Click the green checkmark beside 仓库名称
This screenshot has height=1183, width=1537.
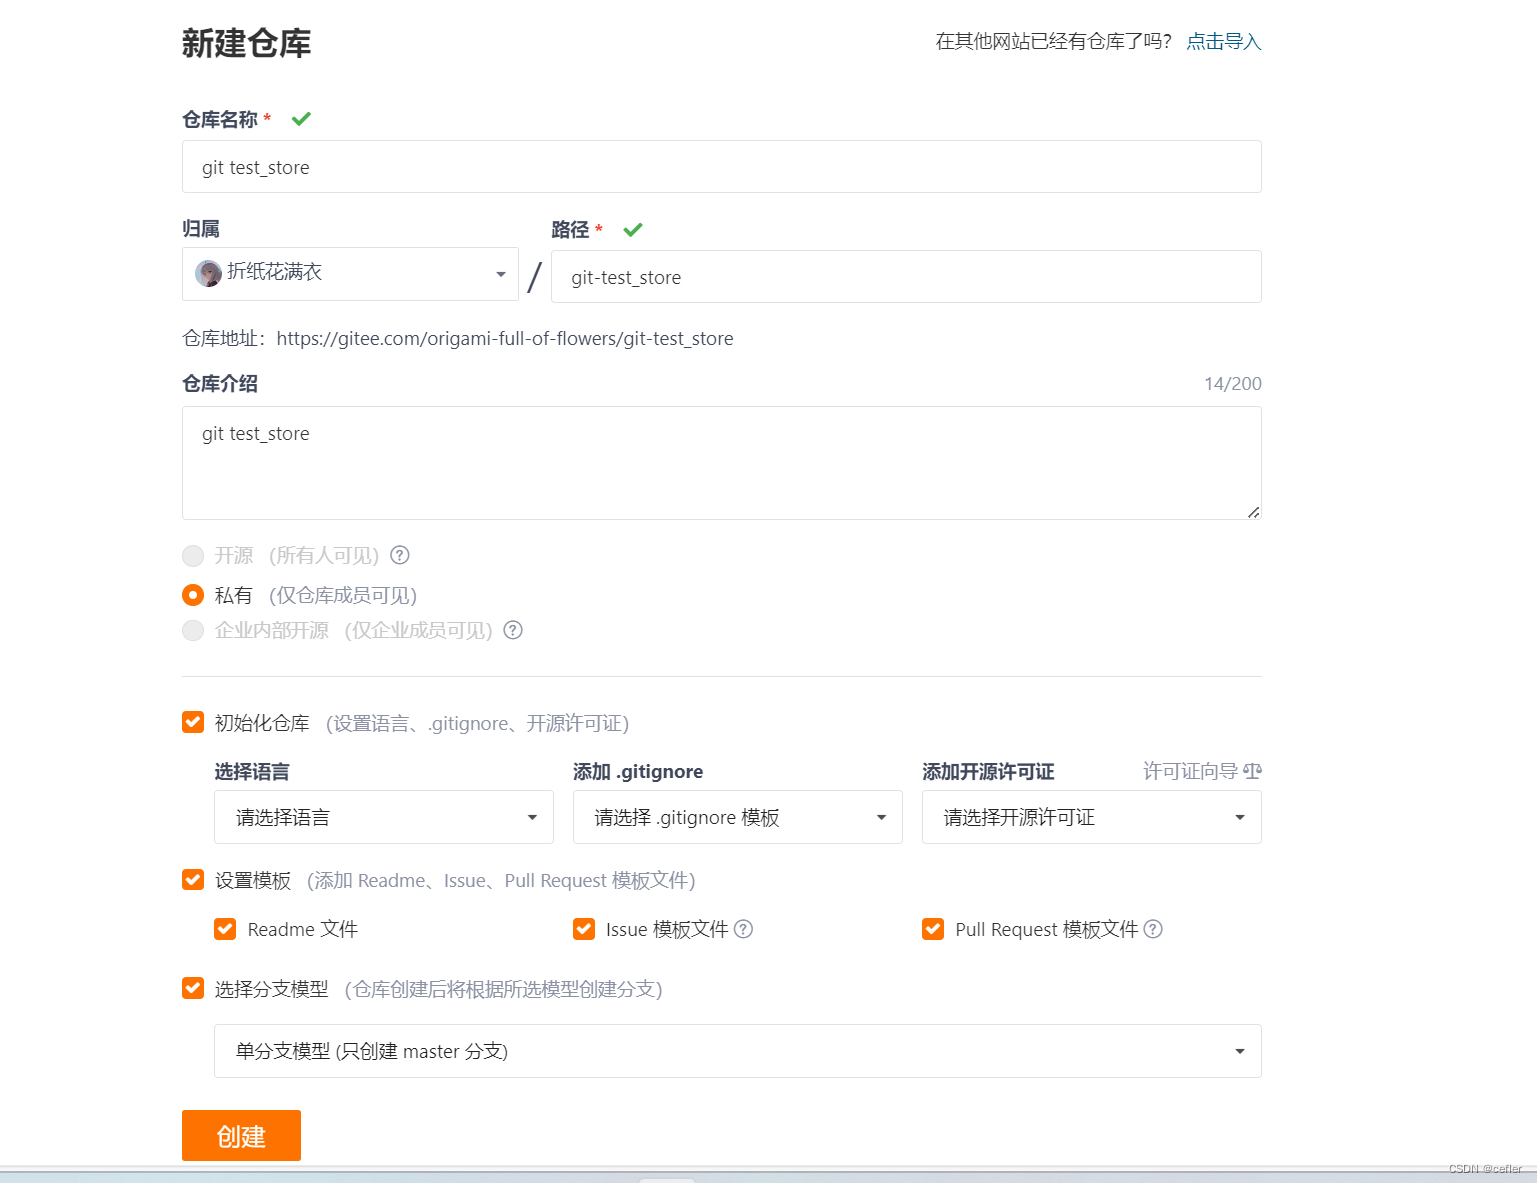(x=300, y=118)
